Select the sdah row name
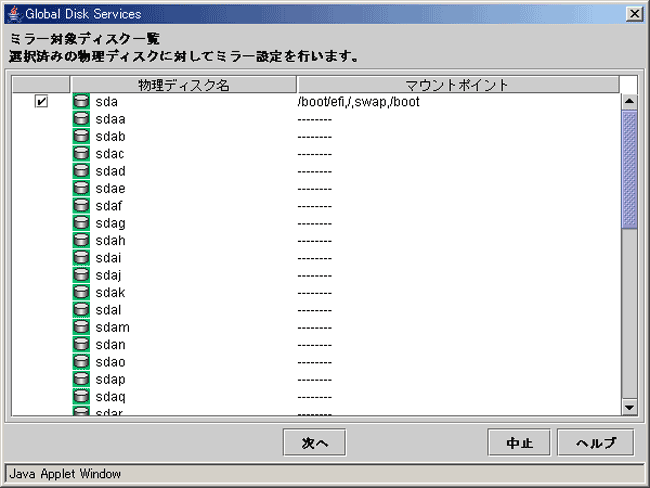Screen dimensions: 650x488 110,241
